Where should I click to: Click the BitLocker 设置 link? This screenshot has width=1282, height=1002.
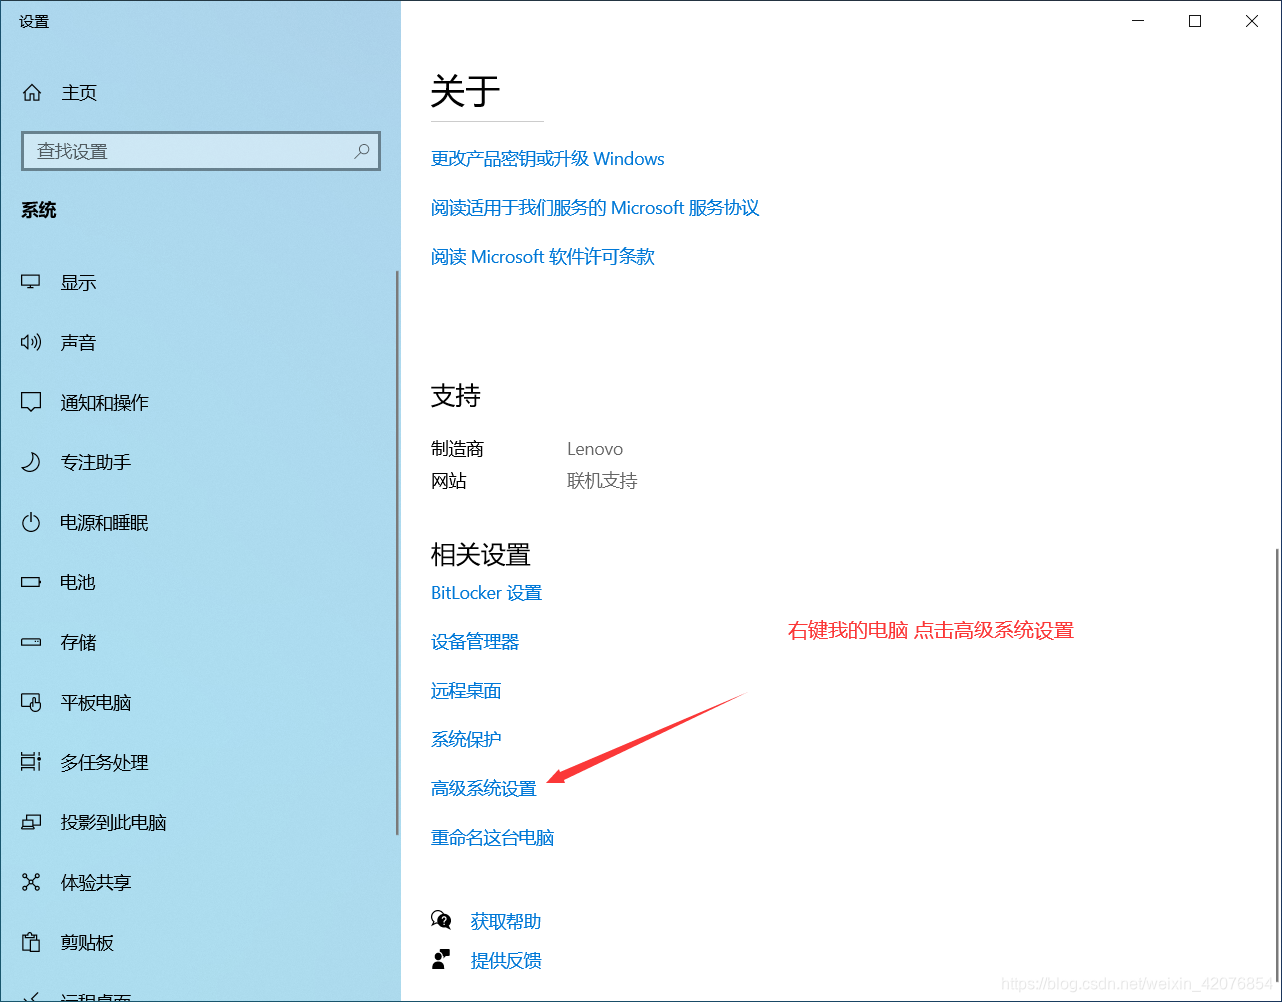coord(486,592)
